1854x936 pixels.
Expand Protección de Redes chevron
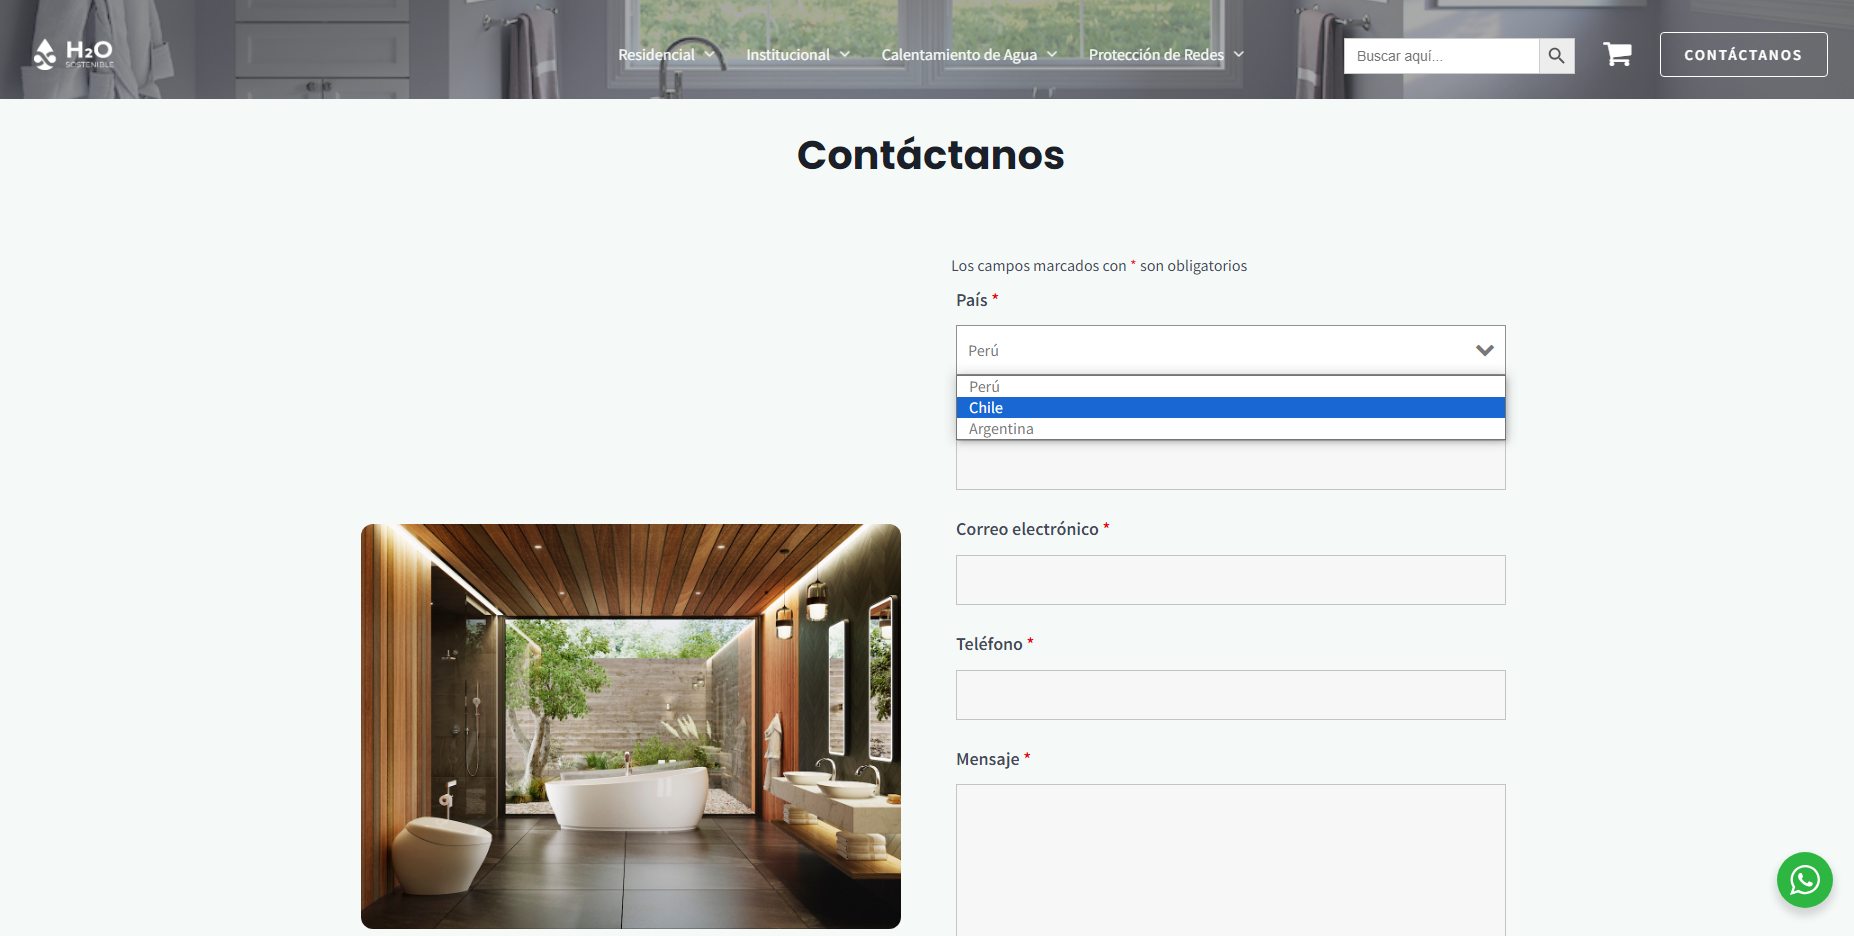point(1238,54)
